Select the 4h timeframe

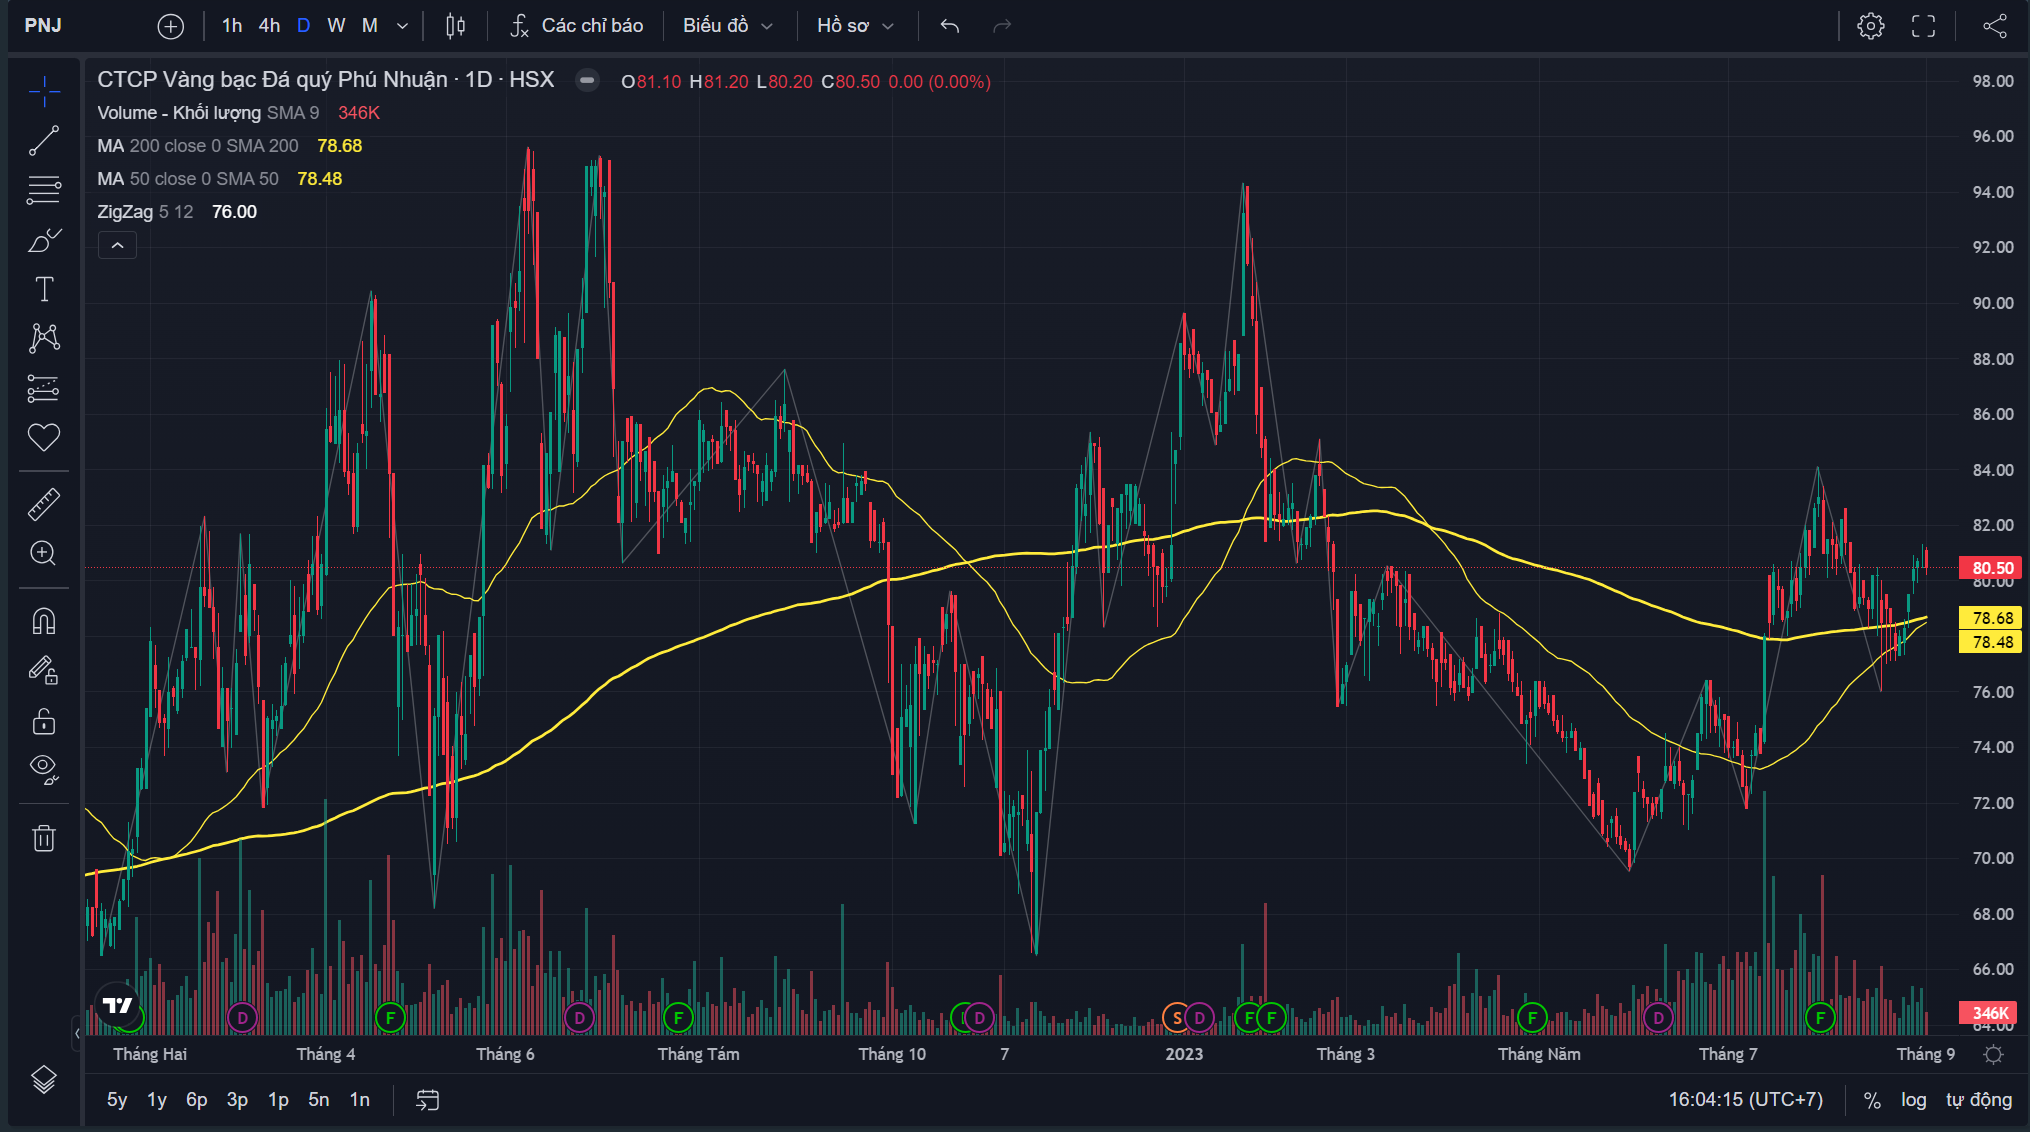[x=269, y=26]
